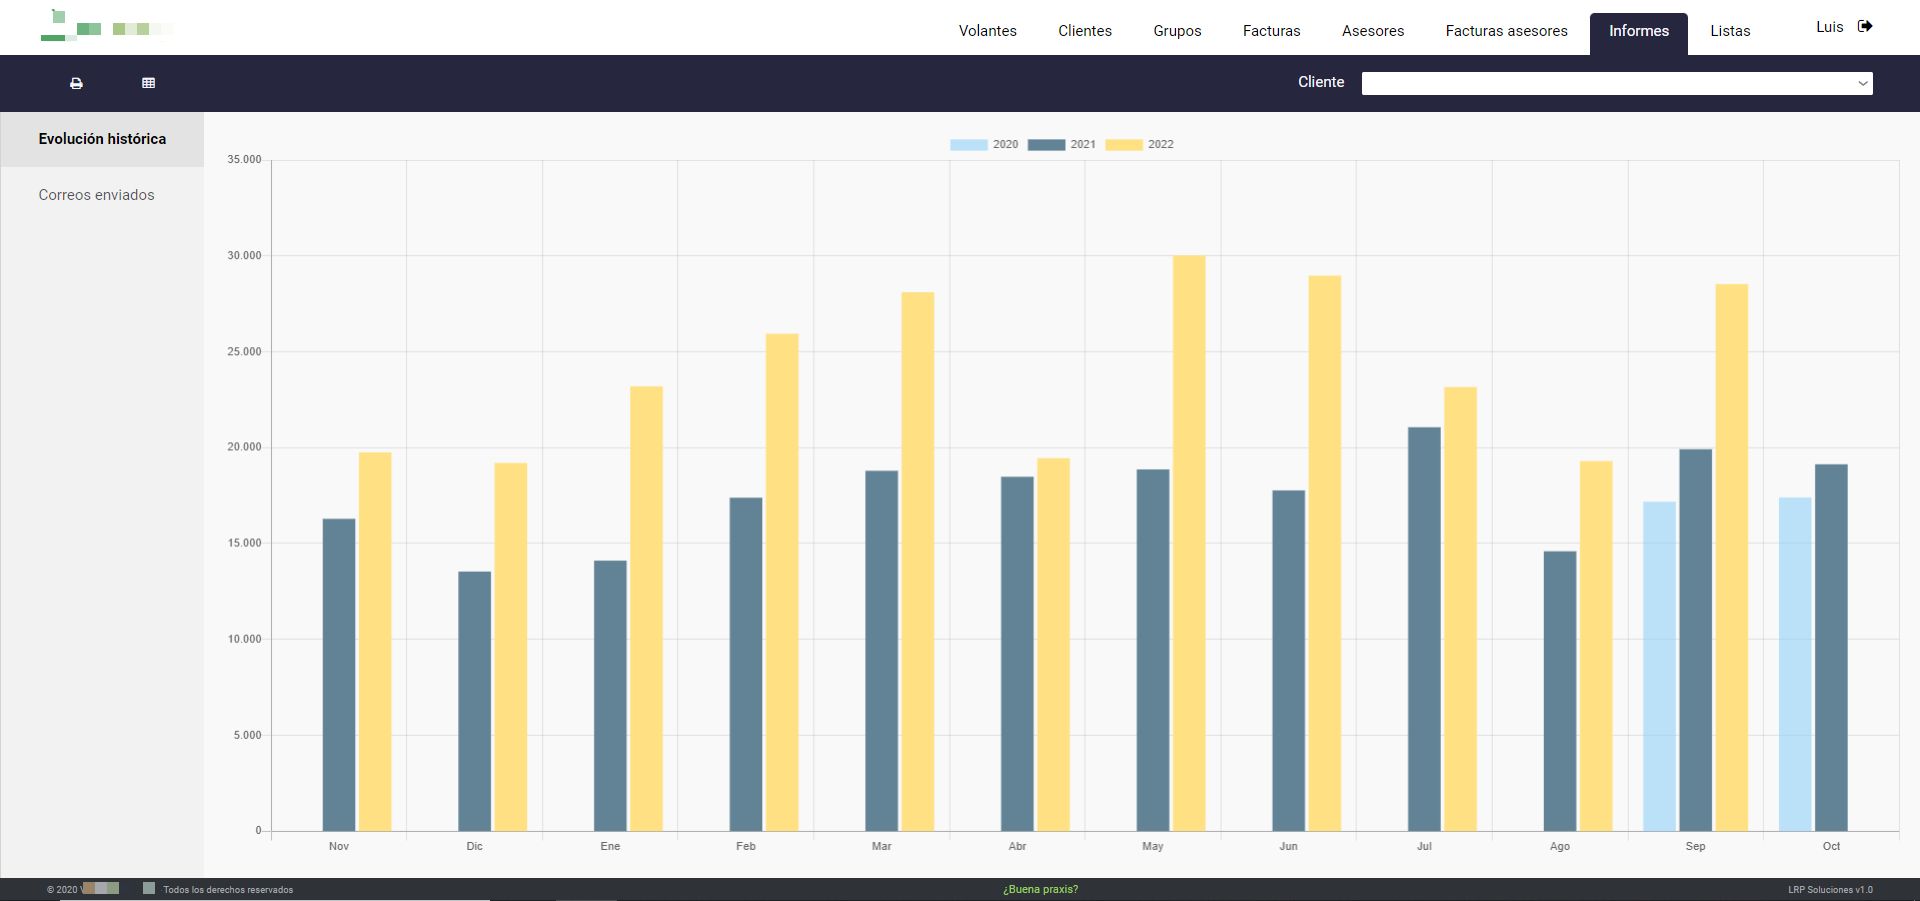The image size is (1920, 901).
Task: Toggle the 2021 series in the chart legend
Action: (1061, 145)
